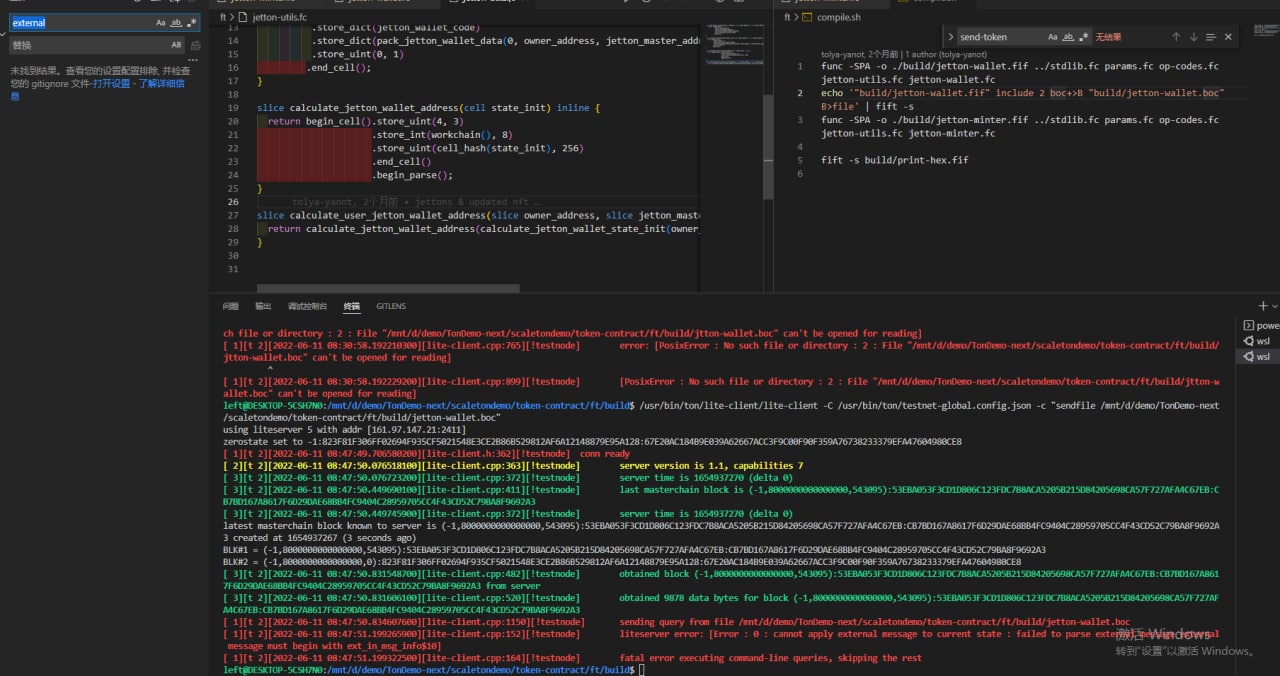Image resolution: width=1280 pixels, height=676 pixels.
Task: Switch to the GITLENS panel tab
Action: [391, 306]
